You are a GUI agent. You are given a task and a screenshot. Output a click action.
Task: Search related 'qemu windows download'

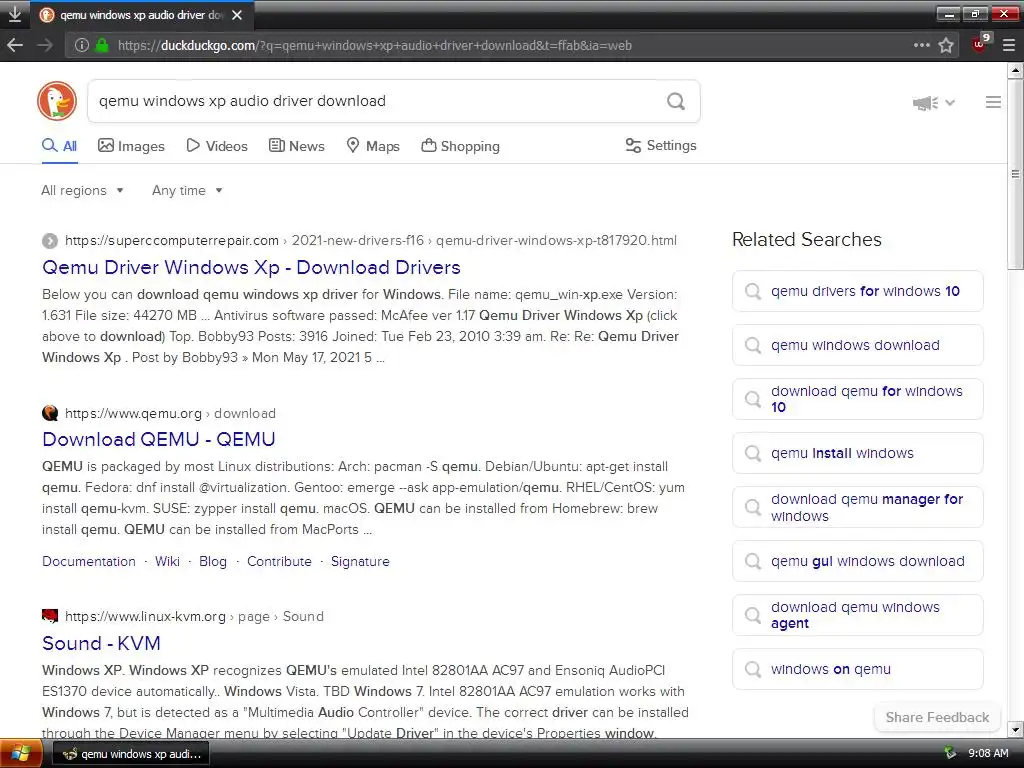857,345
